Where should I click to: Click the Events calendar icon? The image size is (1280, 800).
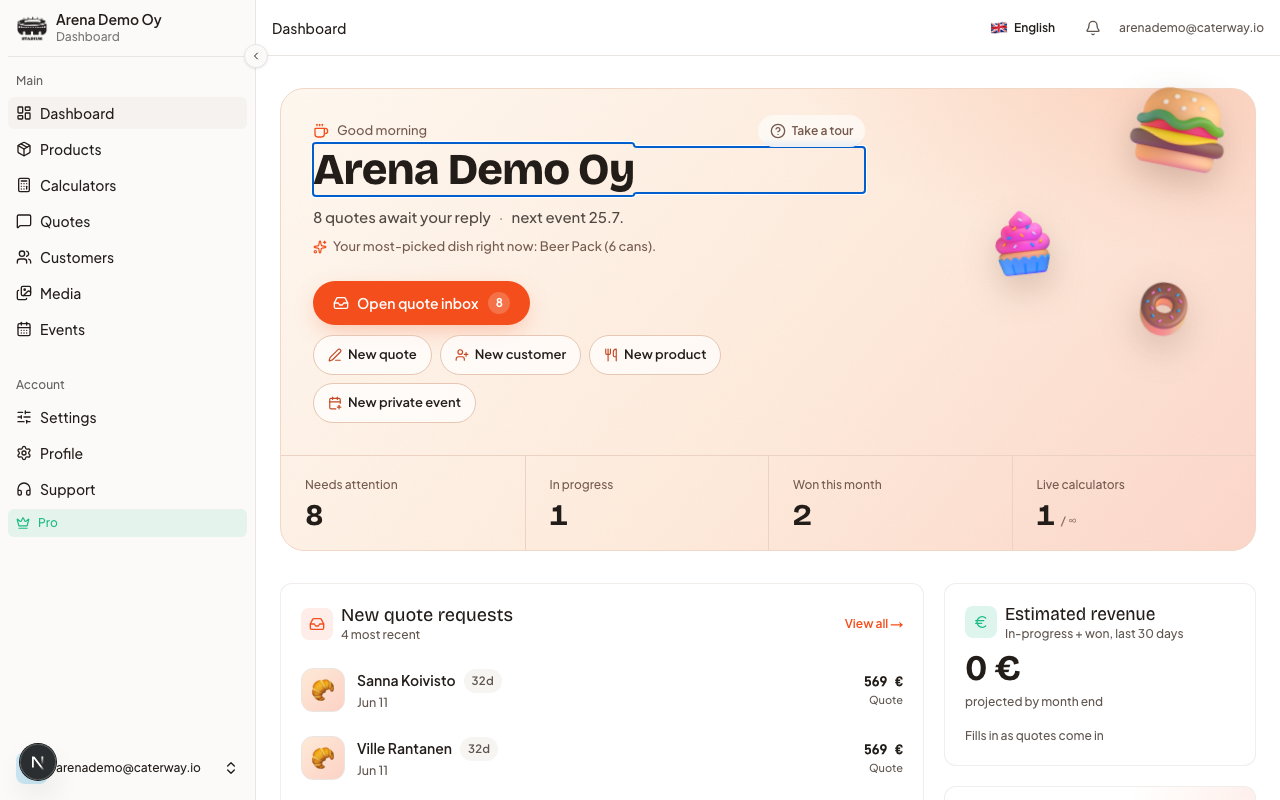click(24, 329)
